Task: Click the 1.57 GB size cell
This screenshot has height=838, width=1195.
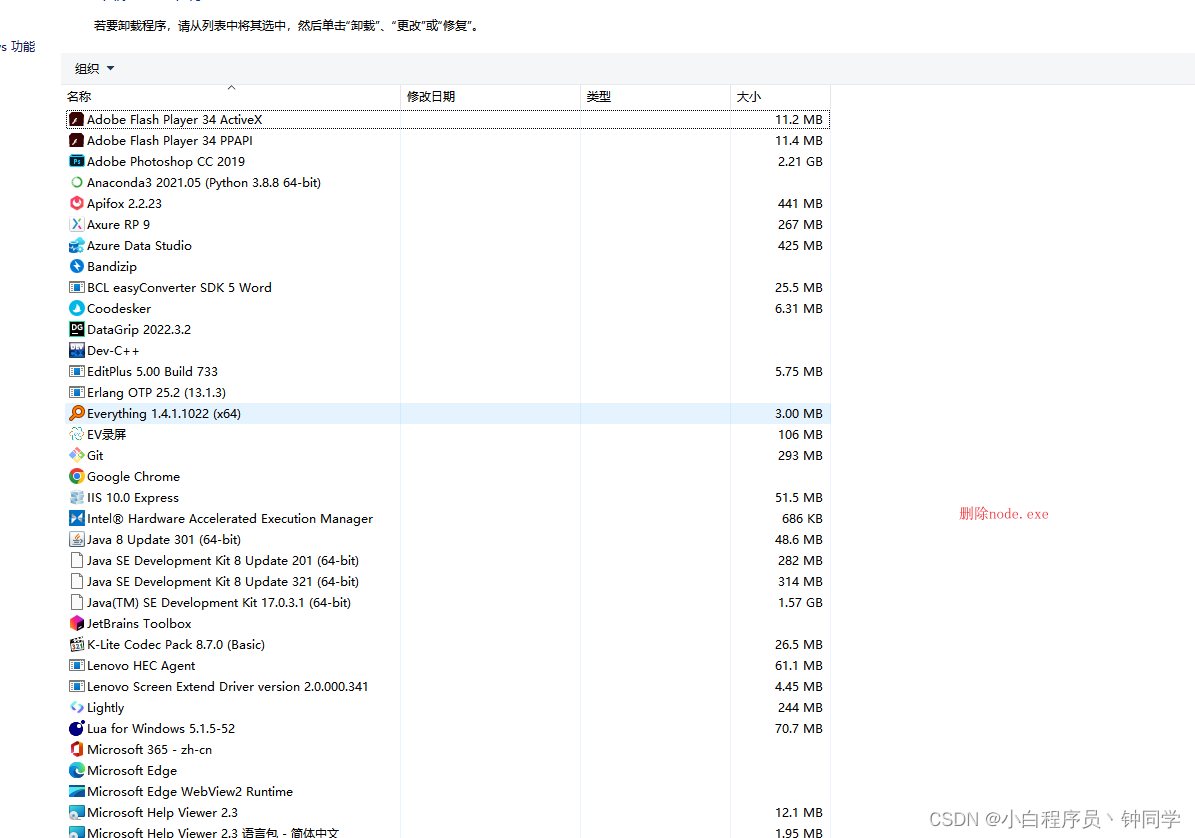Action: pos(800,603)
